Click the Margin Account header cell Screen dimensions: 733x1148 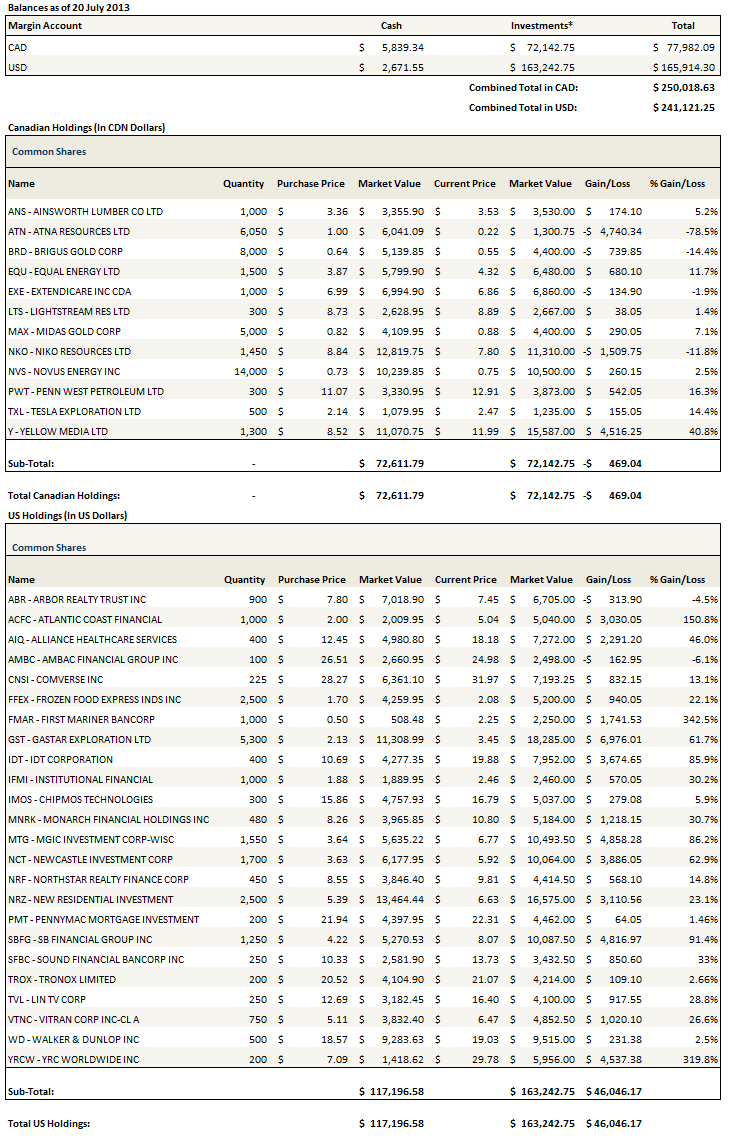pyautogui.click(x=45, y=26)
